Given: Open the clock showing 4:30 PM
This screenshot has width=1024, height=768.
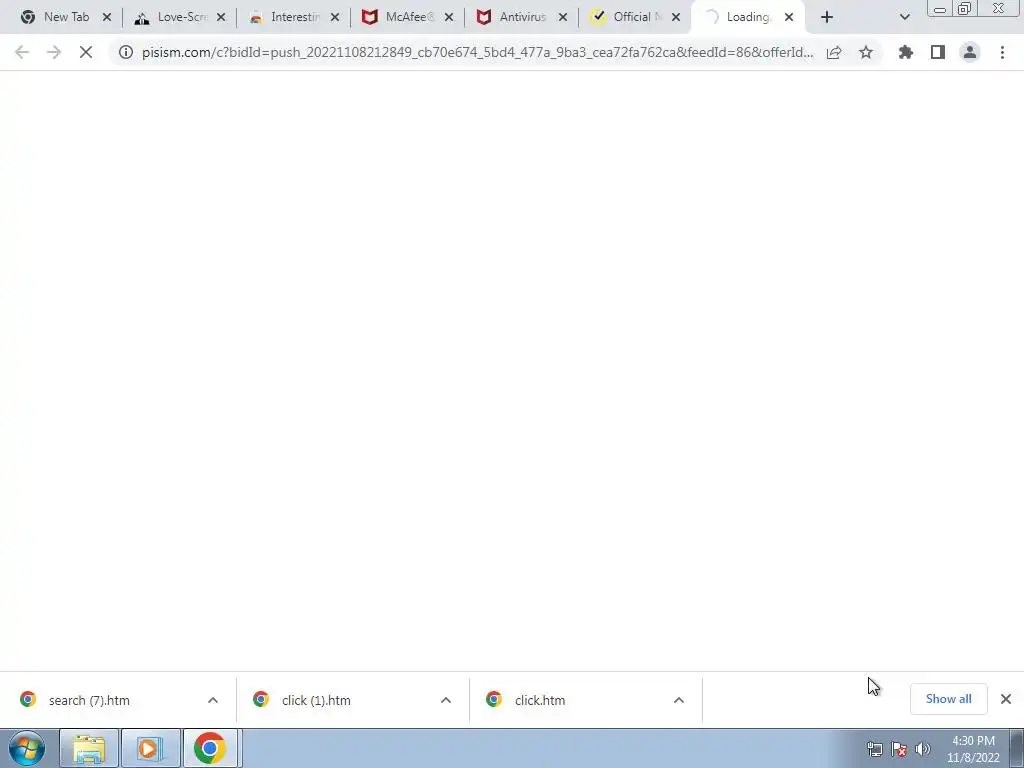Looking at the screenshot, I should (973, 749).
